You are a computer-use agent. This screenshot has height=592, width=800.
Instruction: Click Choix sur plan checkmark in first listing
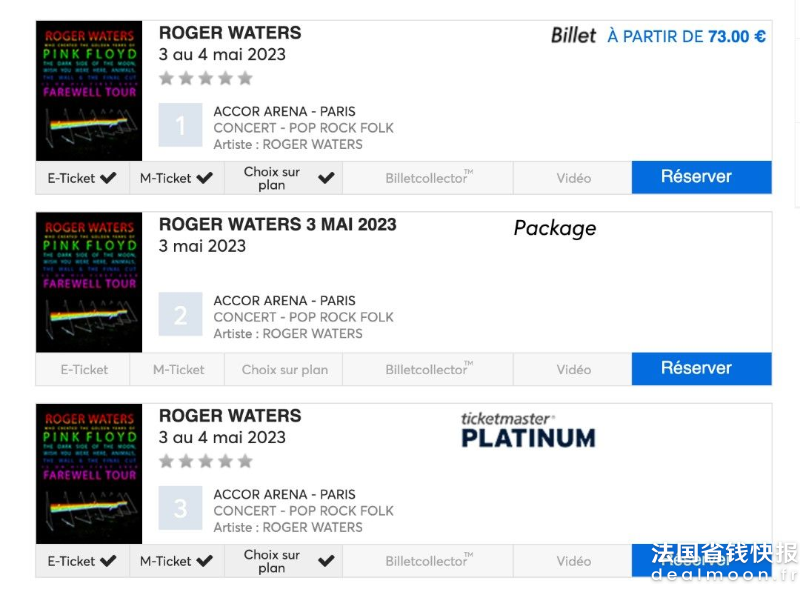point(326,178)
